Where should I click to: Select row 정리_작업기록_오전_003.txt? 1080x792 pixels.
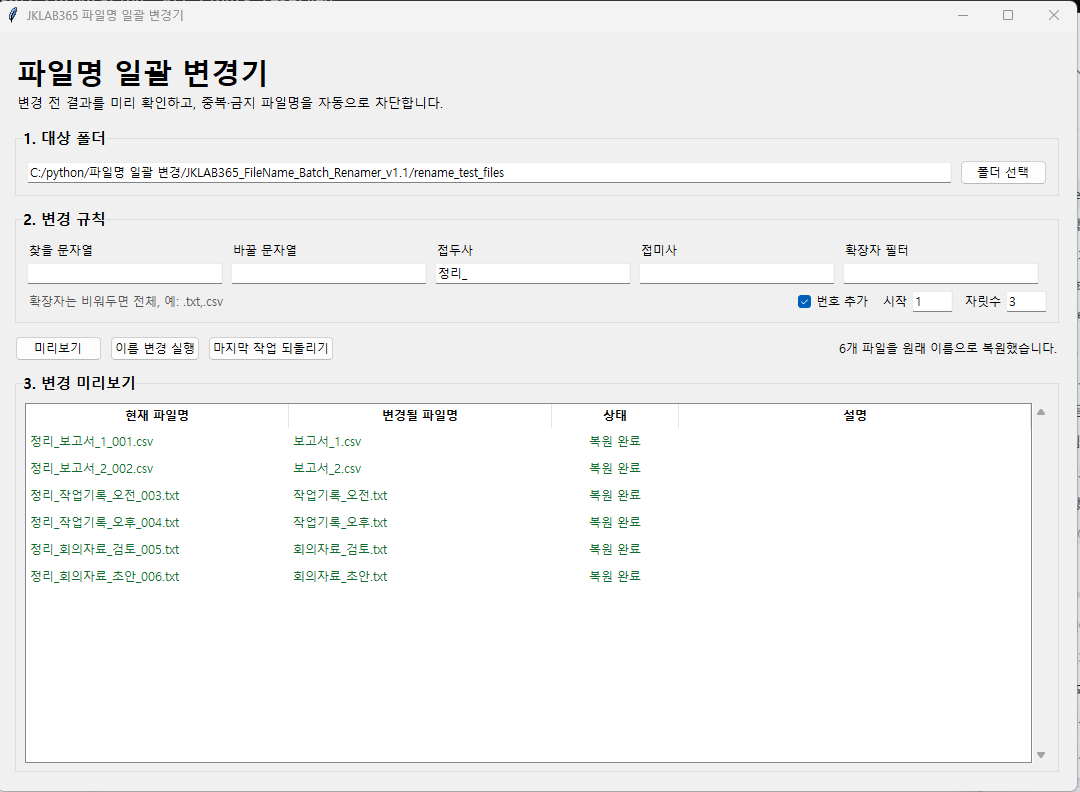click(x=528, y=495)
